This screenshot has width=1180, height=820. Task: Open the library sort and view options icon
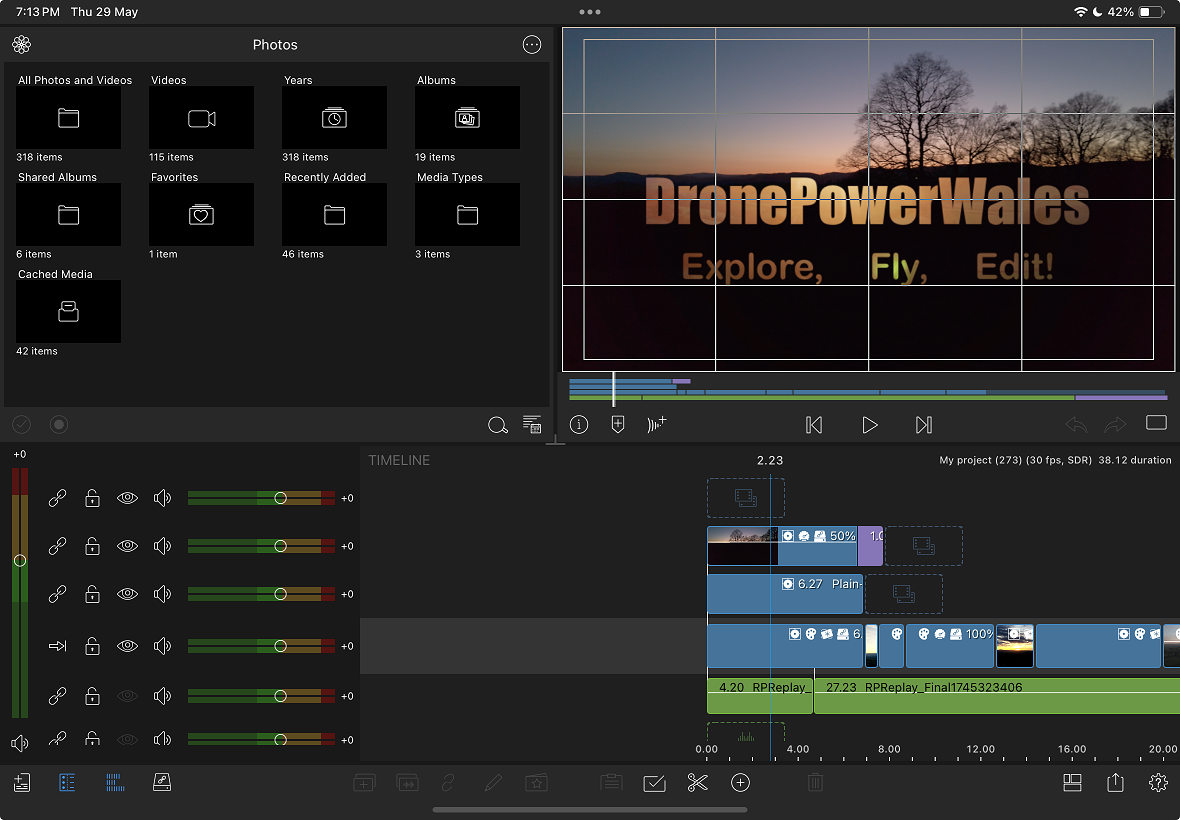click(x=532, y=424)
